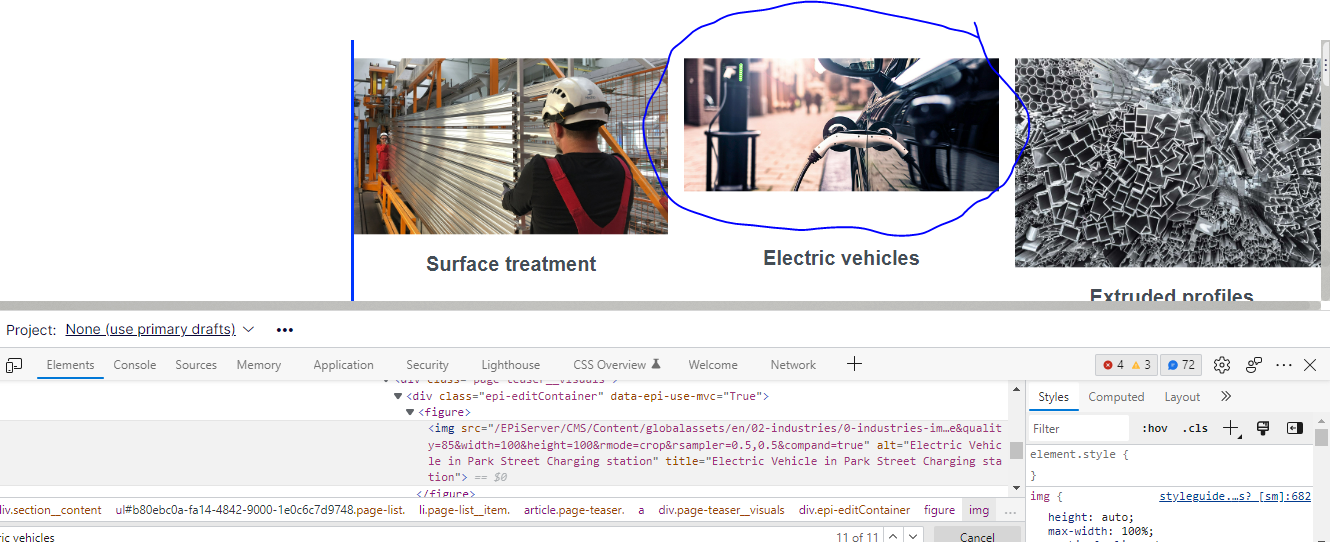Screen dimensions: 1330x542
Task: Click the toggle device emulation icon
Action: [14, 365]
